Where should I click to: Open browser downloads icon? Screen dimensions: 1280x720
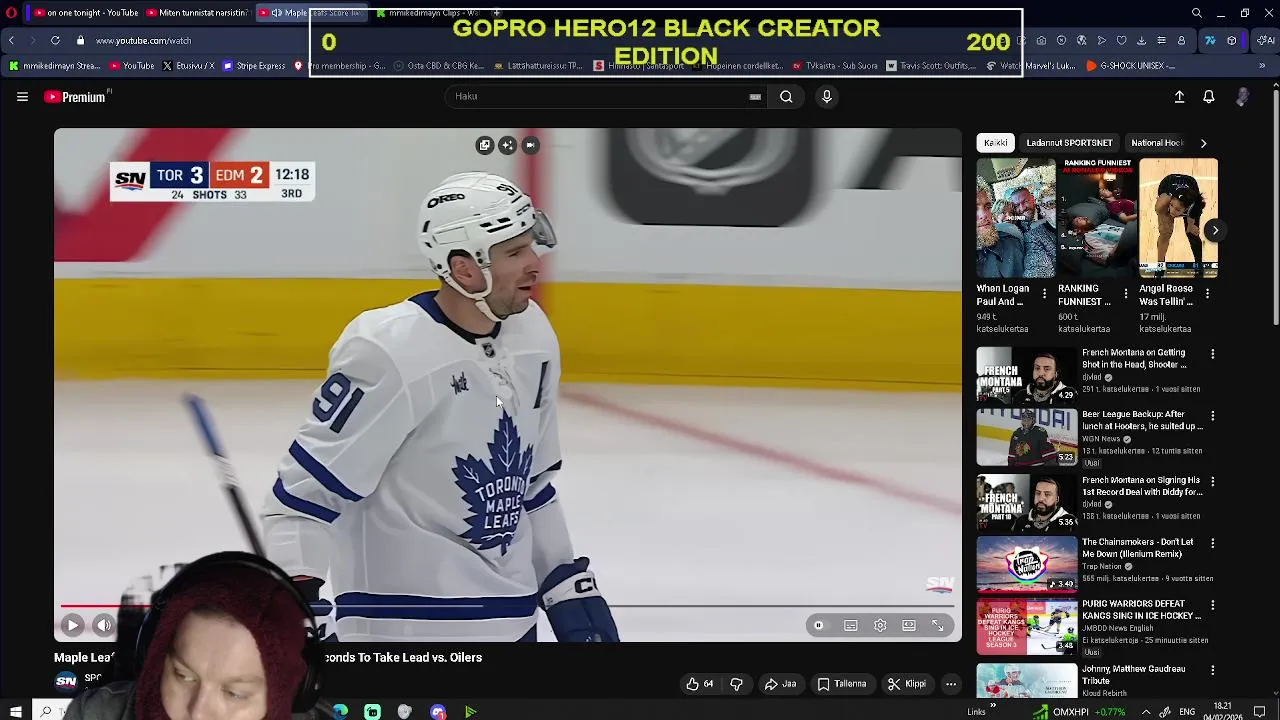point(1141,41)
